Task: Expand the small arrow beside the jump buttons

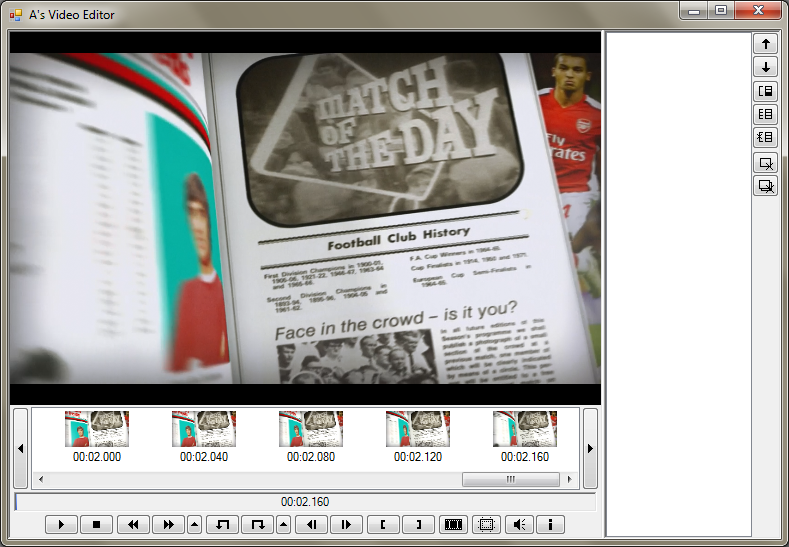Action: (x=284, y=524)
